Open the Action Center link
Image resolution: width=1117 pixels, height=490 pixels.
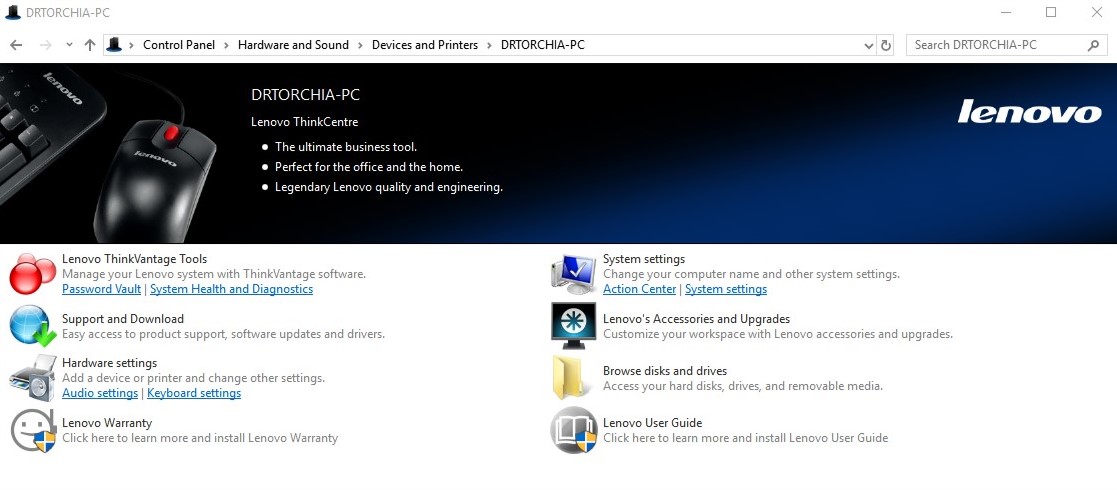point(640,289)
